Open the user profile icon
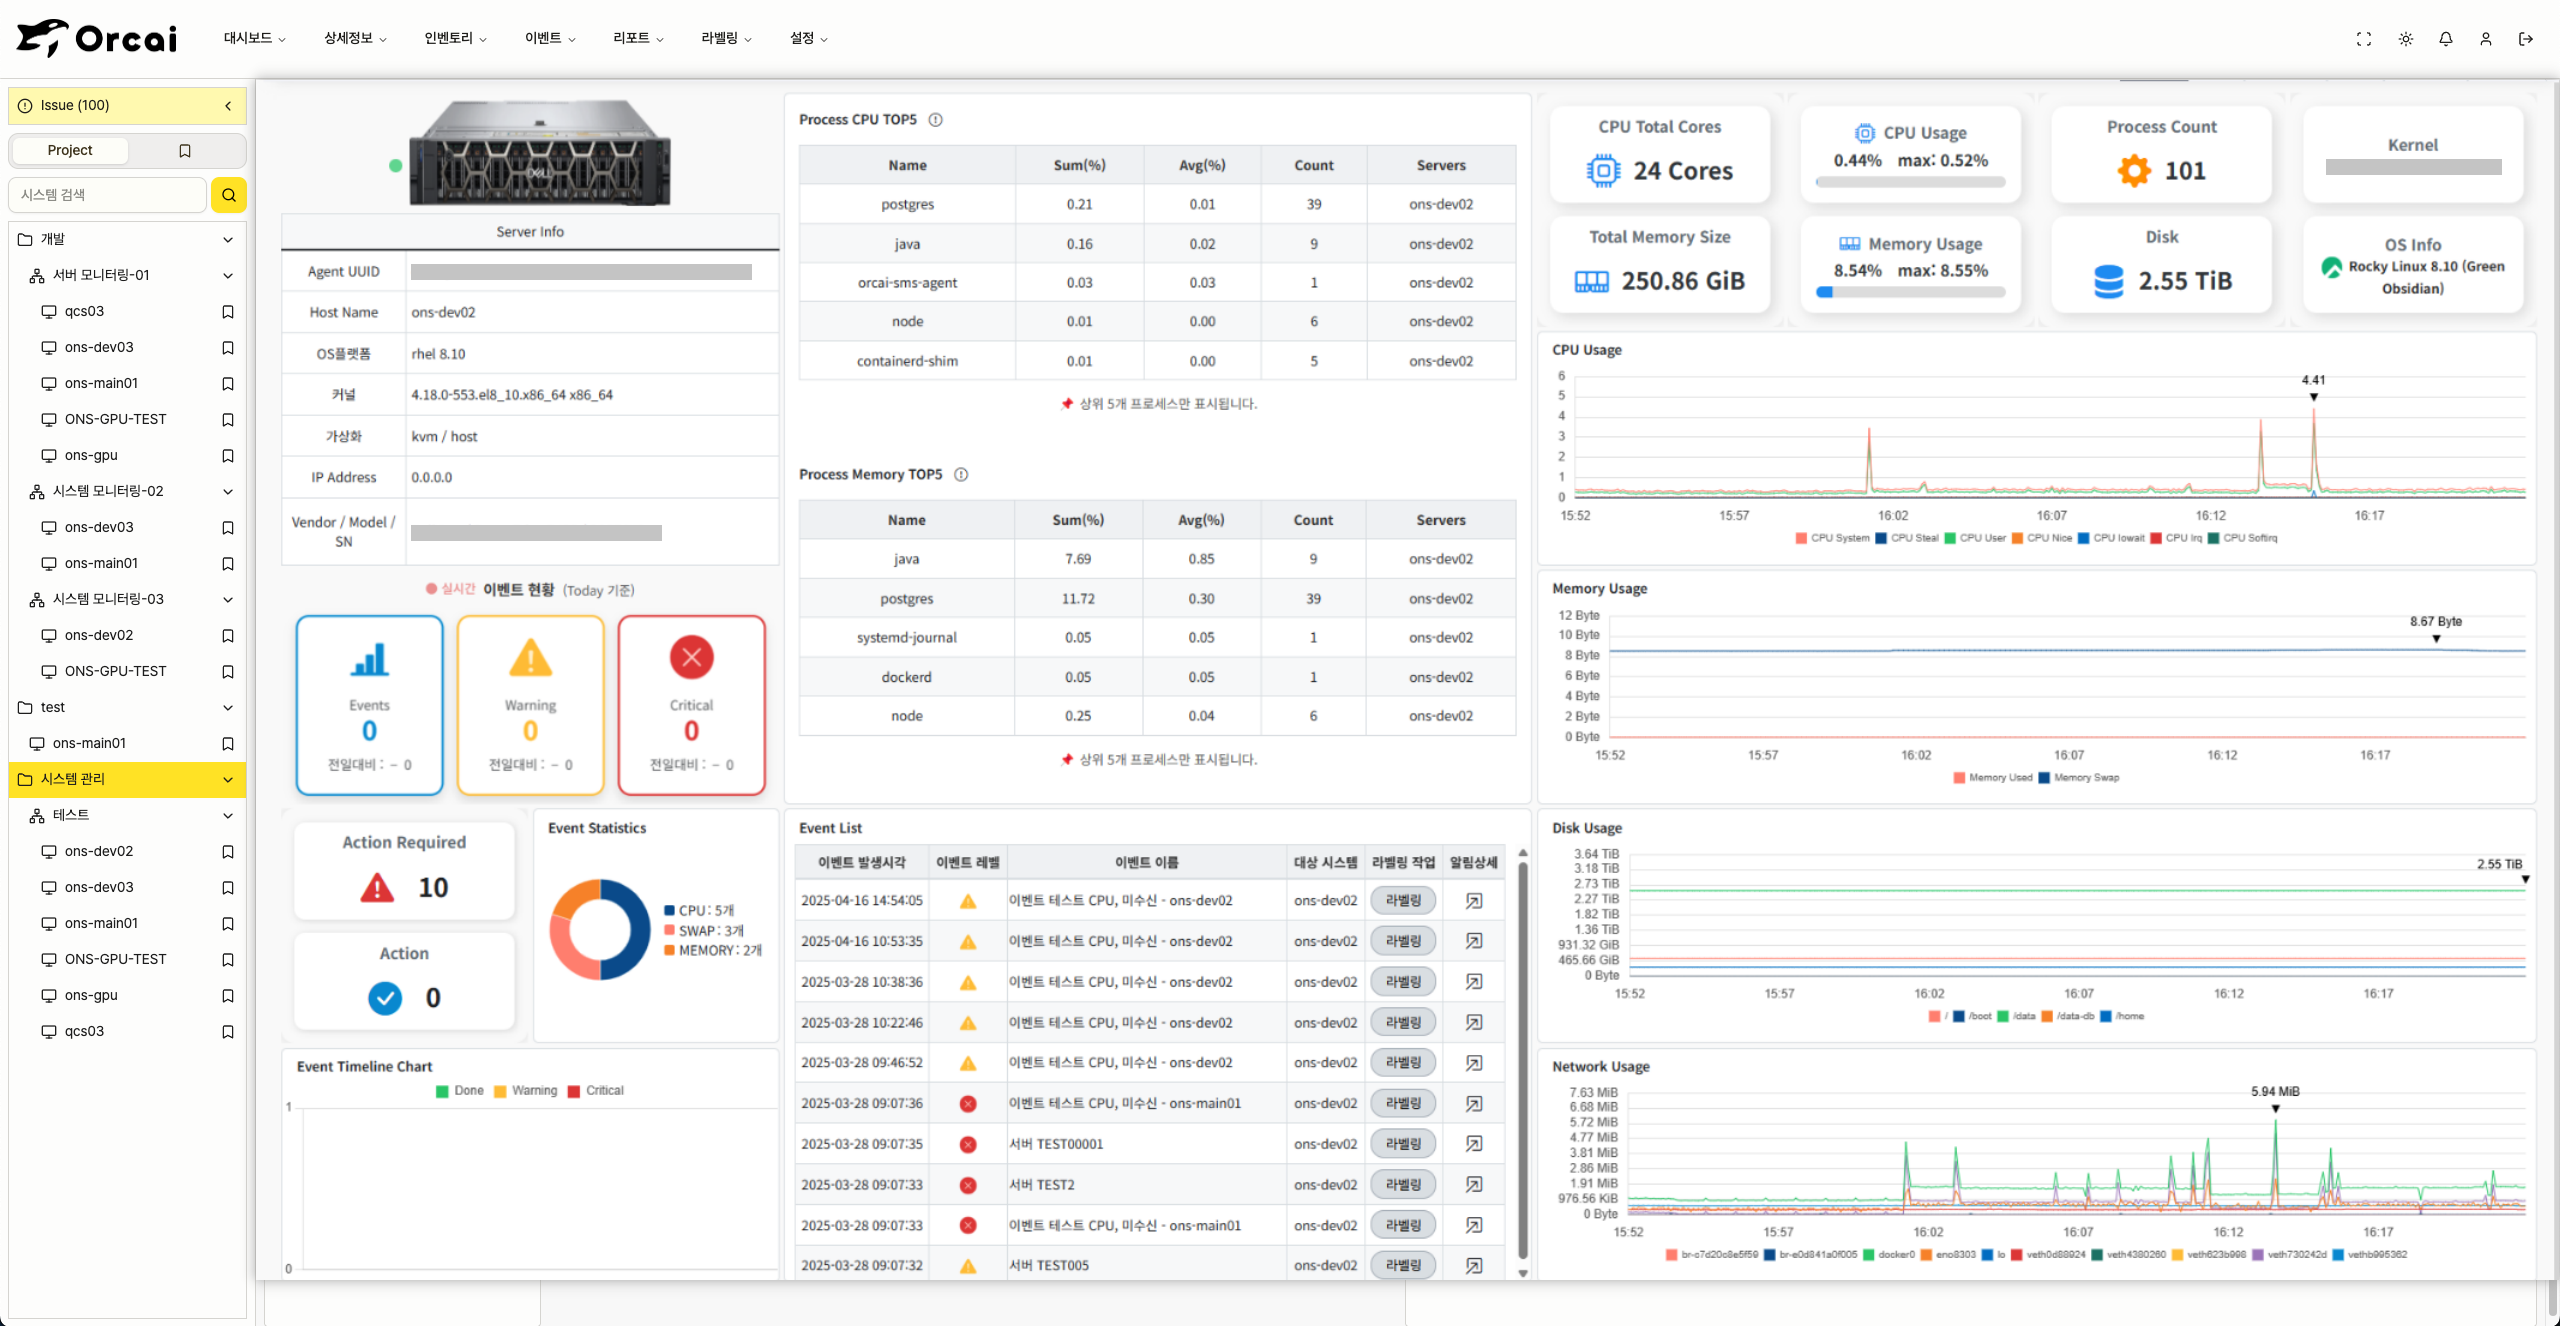The image size is (2560, 1326). pos(2485,39)
